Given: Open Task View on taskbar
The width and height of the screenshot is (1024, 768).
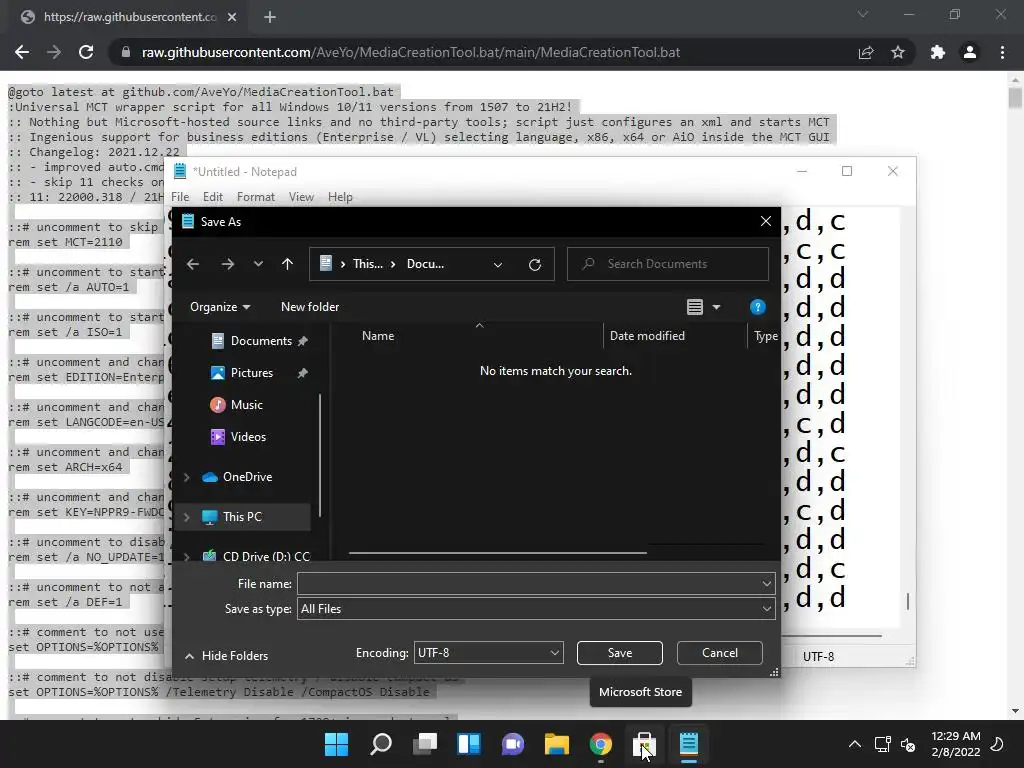Looking at the screenshot, I should tap(425, 744).
